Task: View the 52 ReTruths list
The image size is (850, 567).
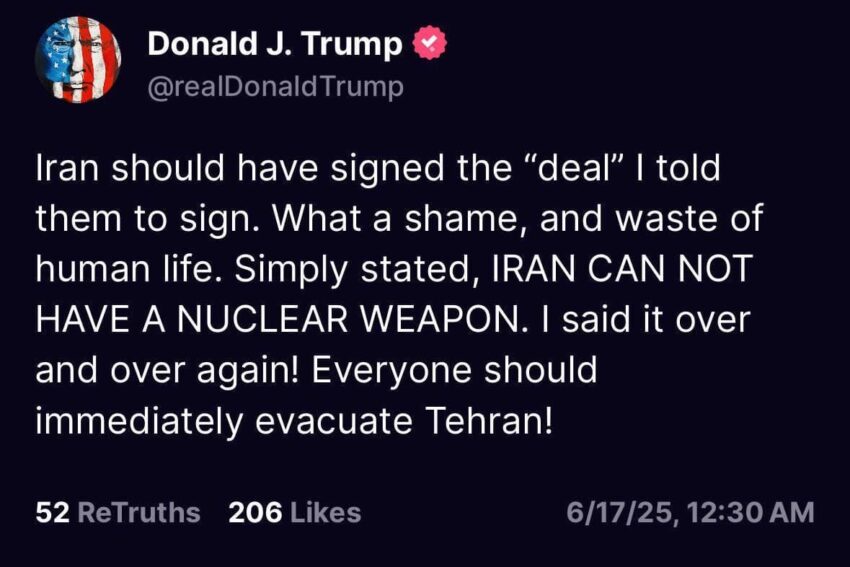Action: coord(118,512)
